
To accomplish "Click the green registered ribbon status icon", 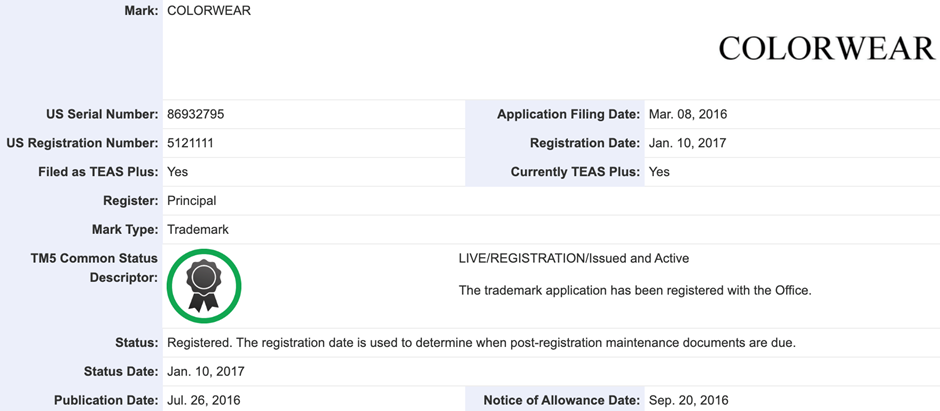I will tap(204, 286).
